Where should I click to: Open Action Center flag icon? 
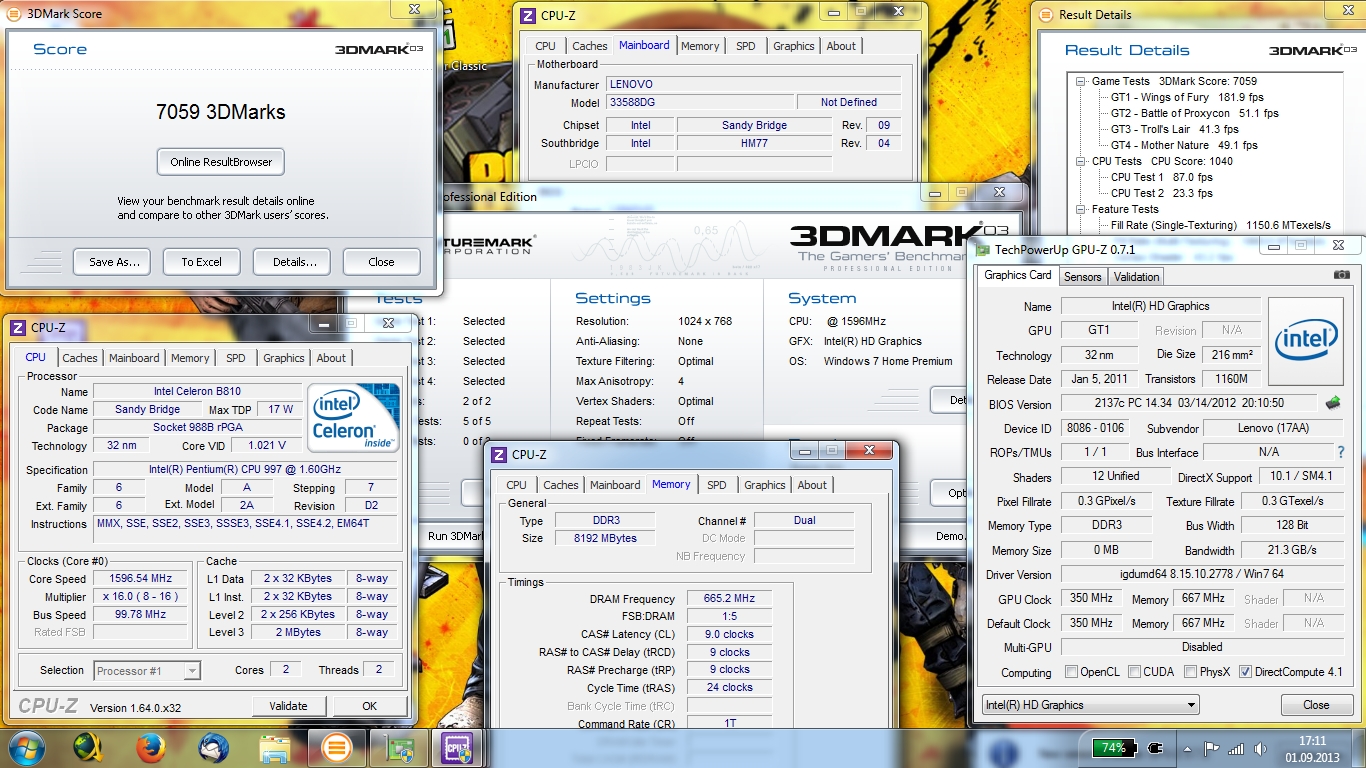[x=1211, y=747]
